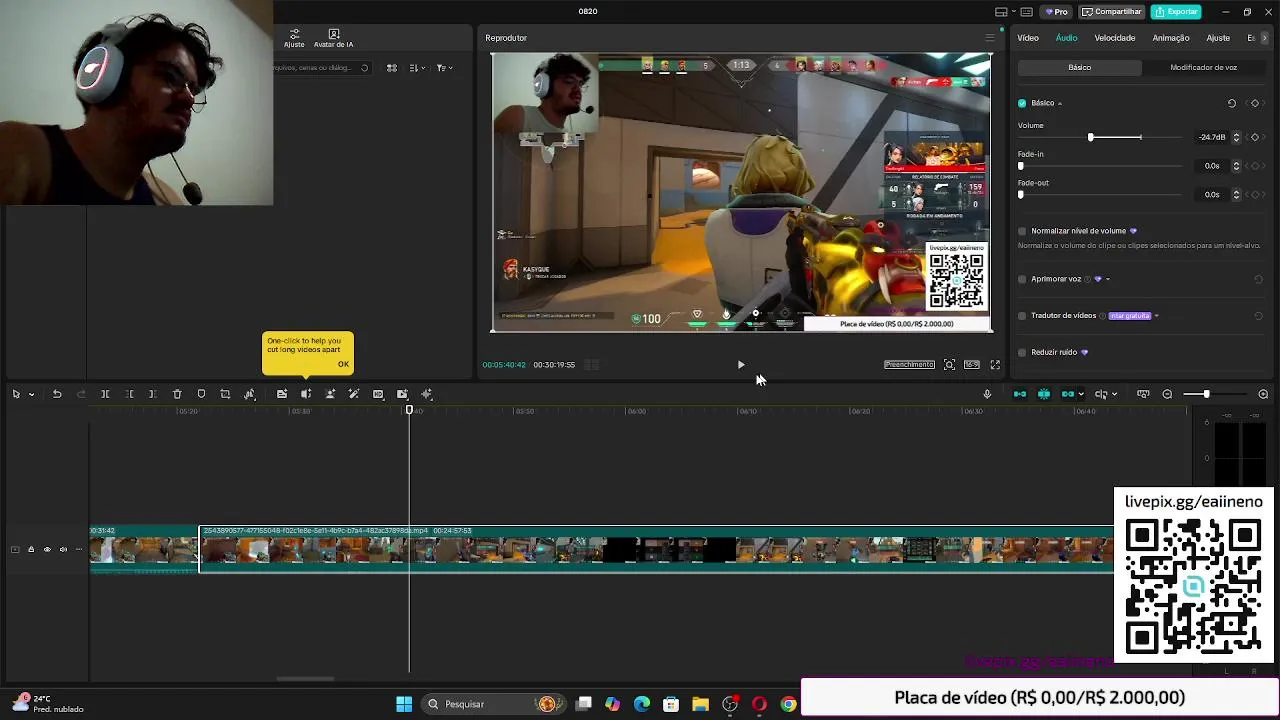Image resolution: width=1280 pixels, height=720 pixels.
Task: Lock the main video track
Action: coord(30,549)
